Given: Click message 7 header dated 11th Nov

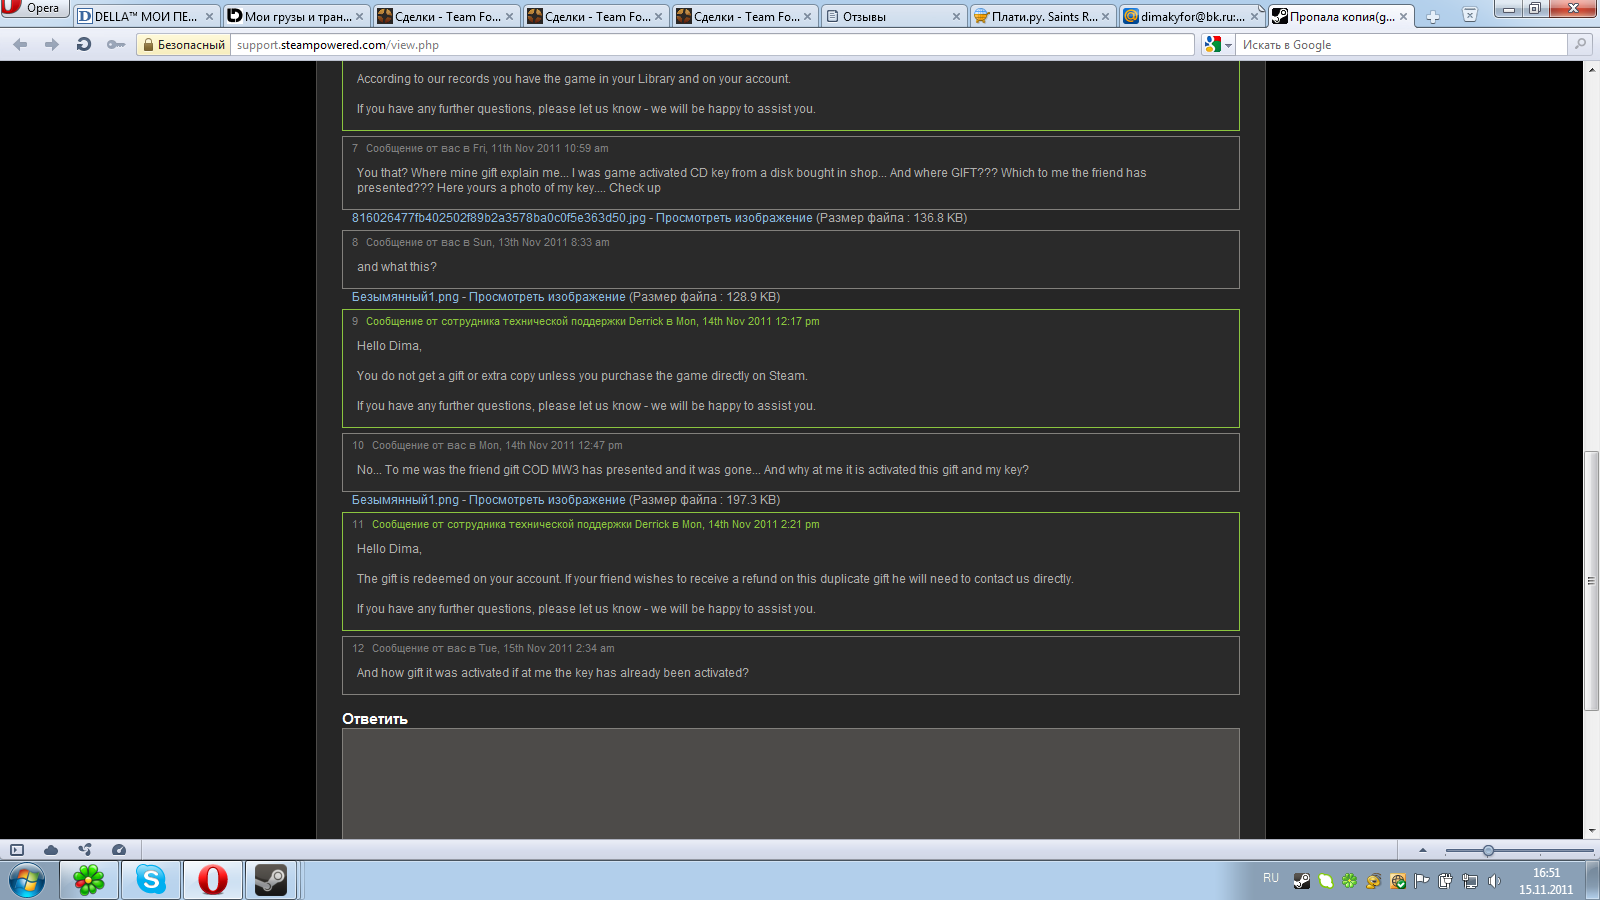Looking at the screenshot, I should 487,148.
